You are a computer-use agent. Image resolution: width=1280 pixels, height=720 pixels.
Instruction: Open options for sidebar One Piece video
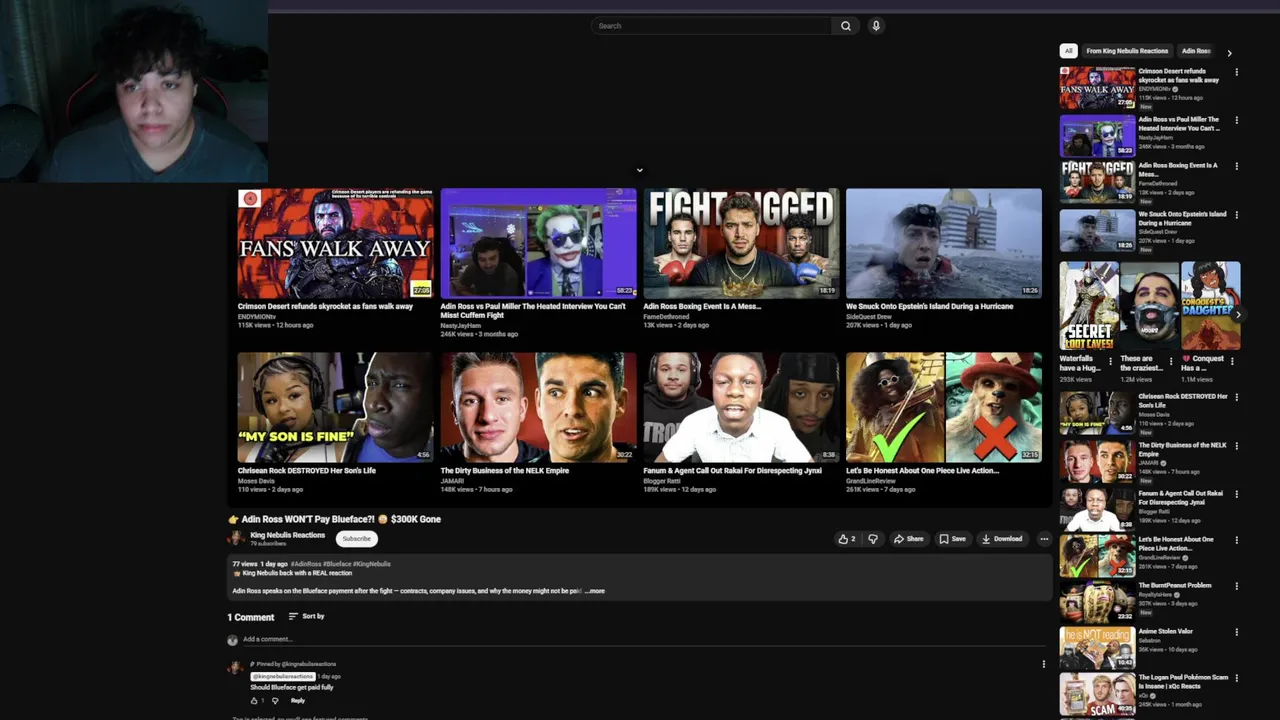pos(1237,540)
